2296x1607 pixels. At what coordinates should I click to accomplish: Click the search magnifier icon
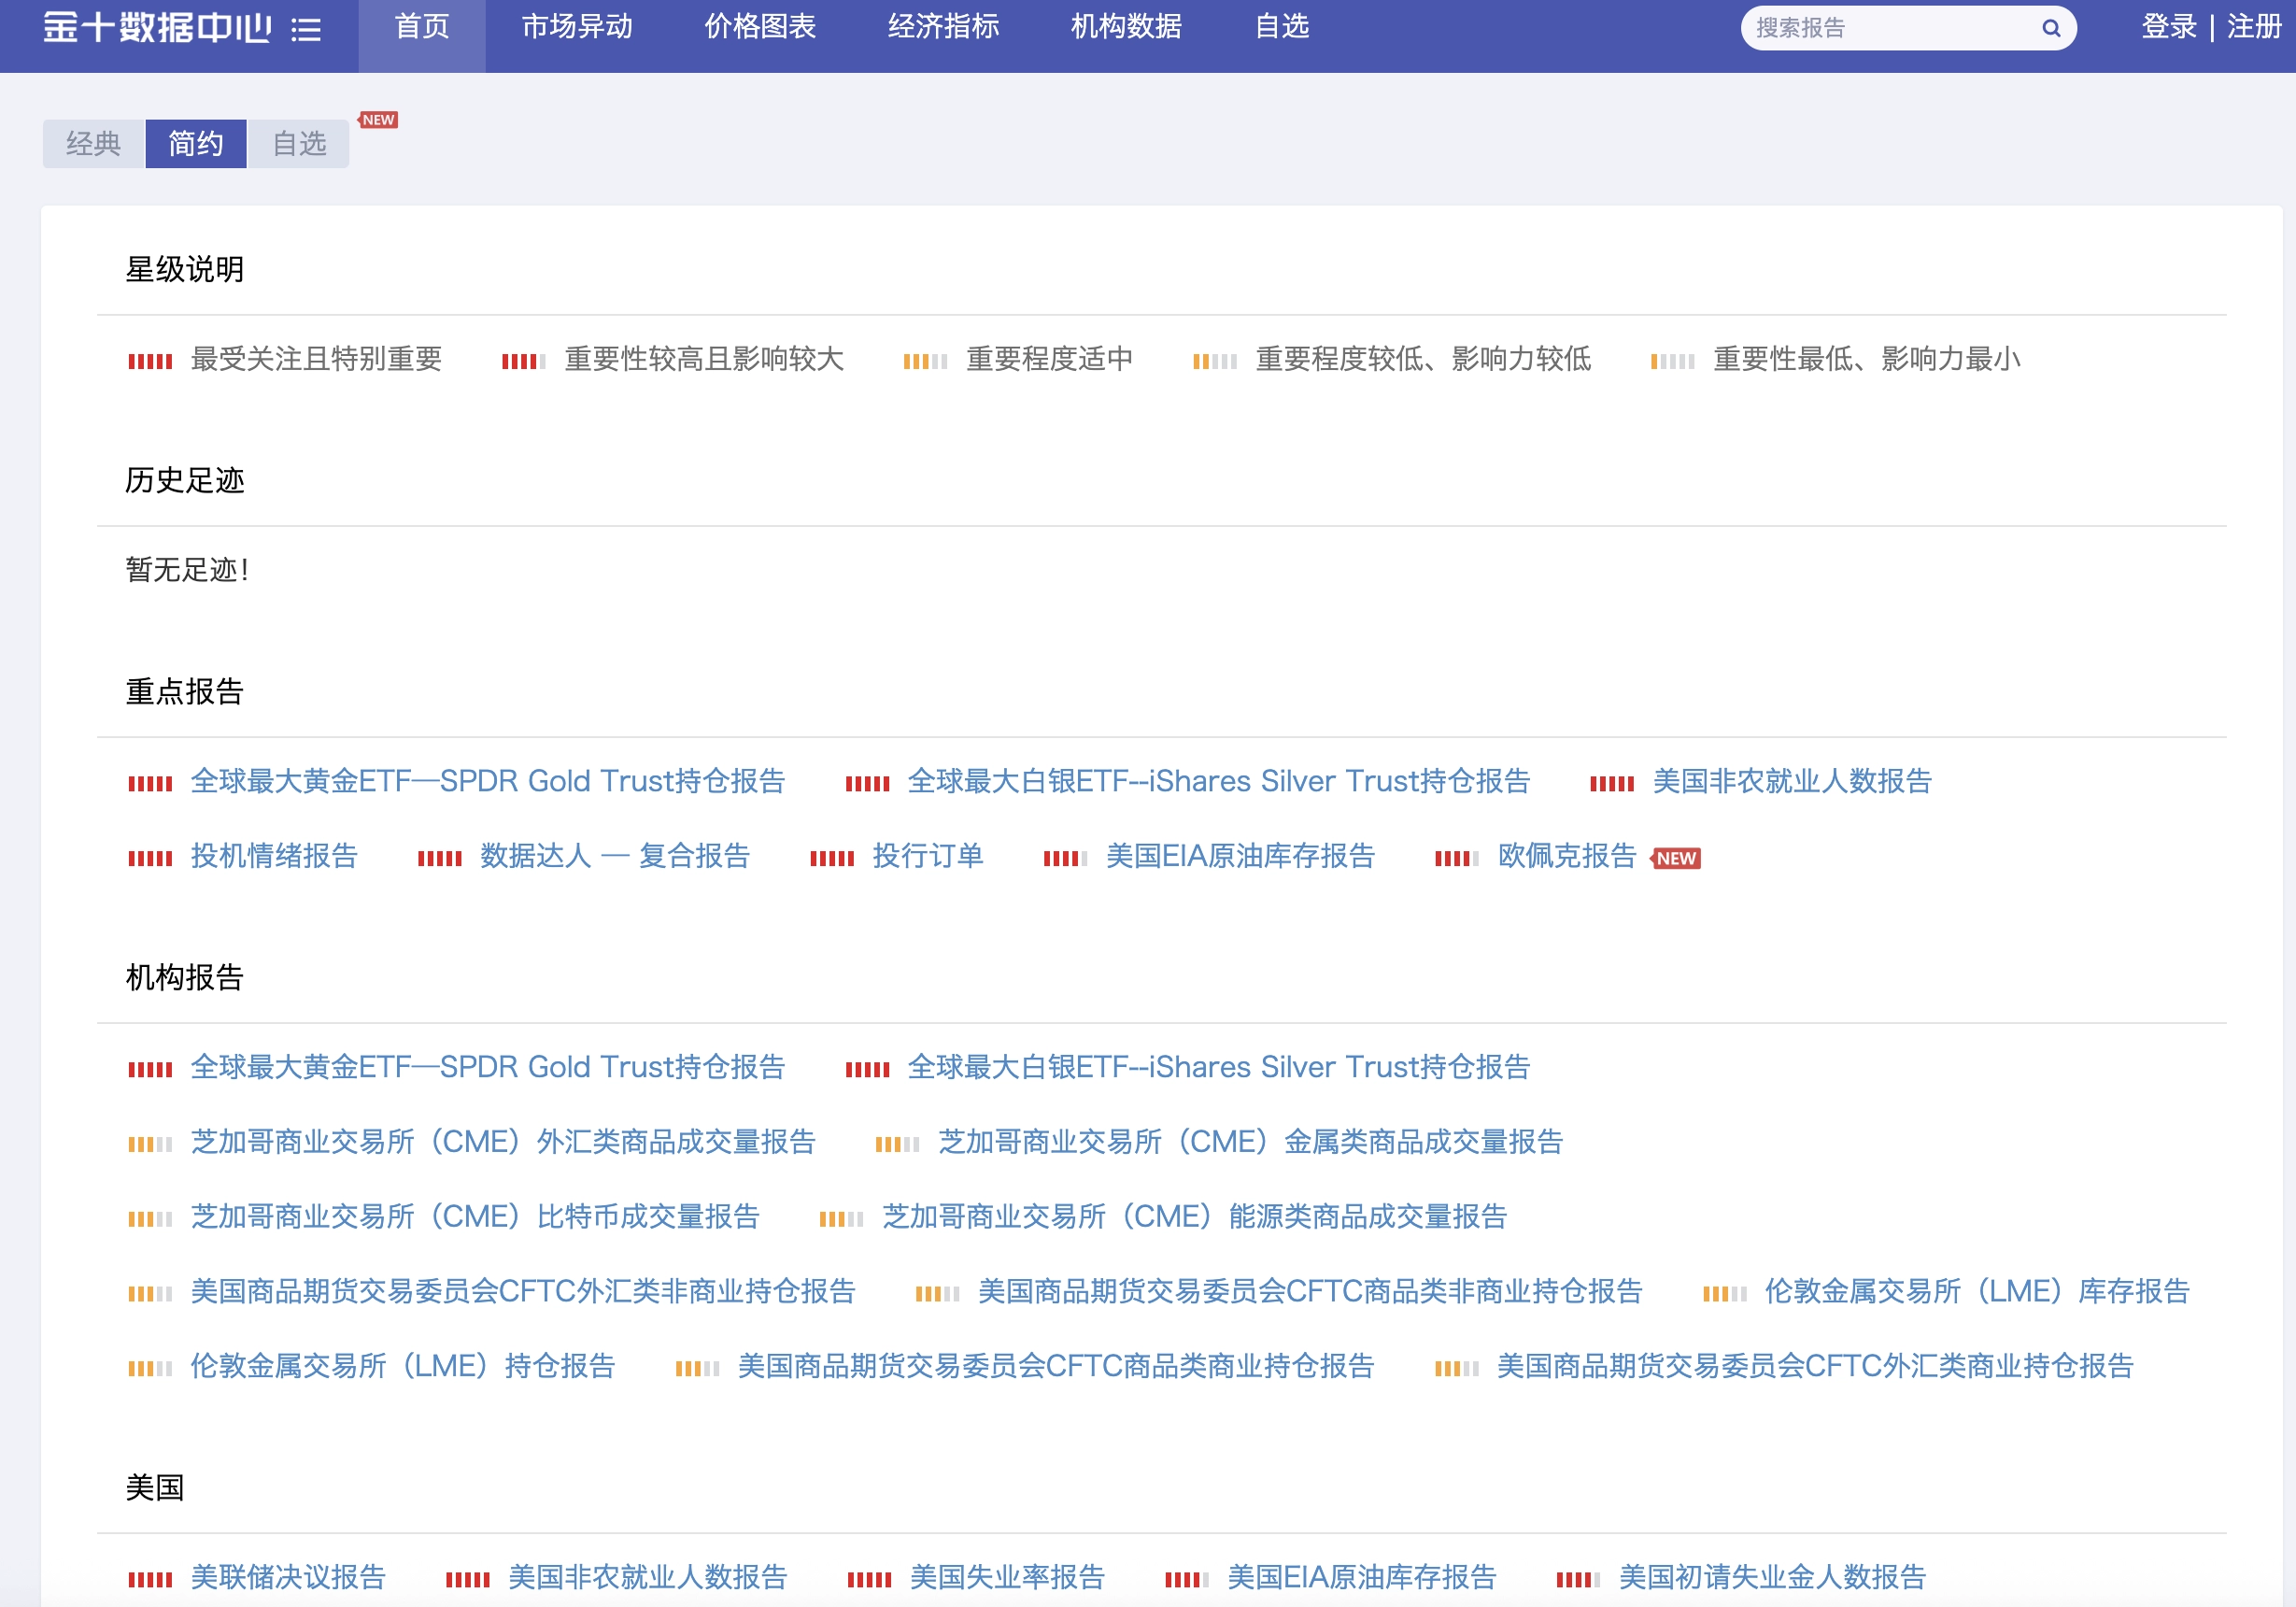(x=2050, y=28)
